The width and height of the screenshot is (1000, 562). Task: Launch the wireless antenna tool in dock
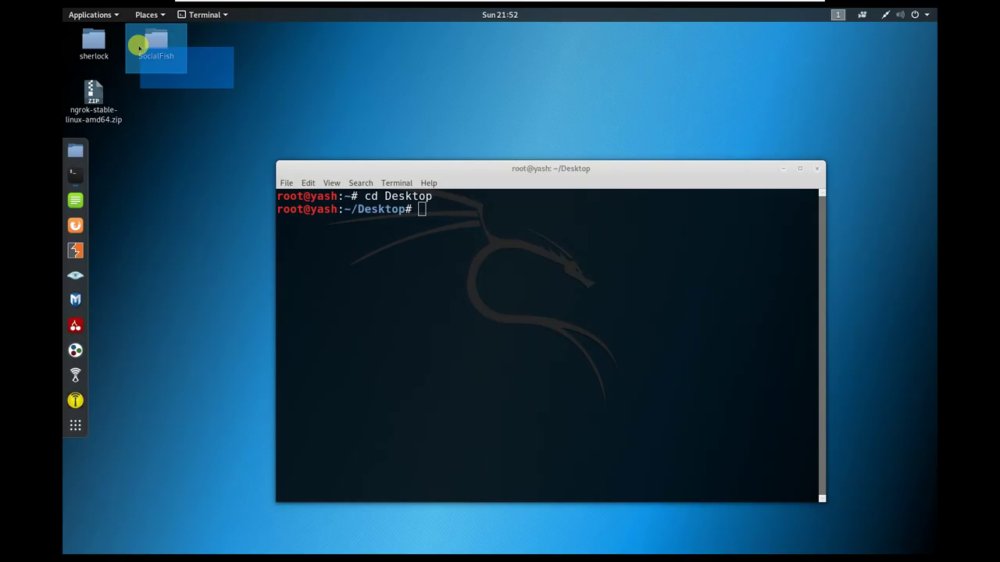(75, 375)
